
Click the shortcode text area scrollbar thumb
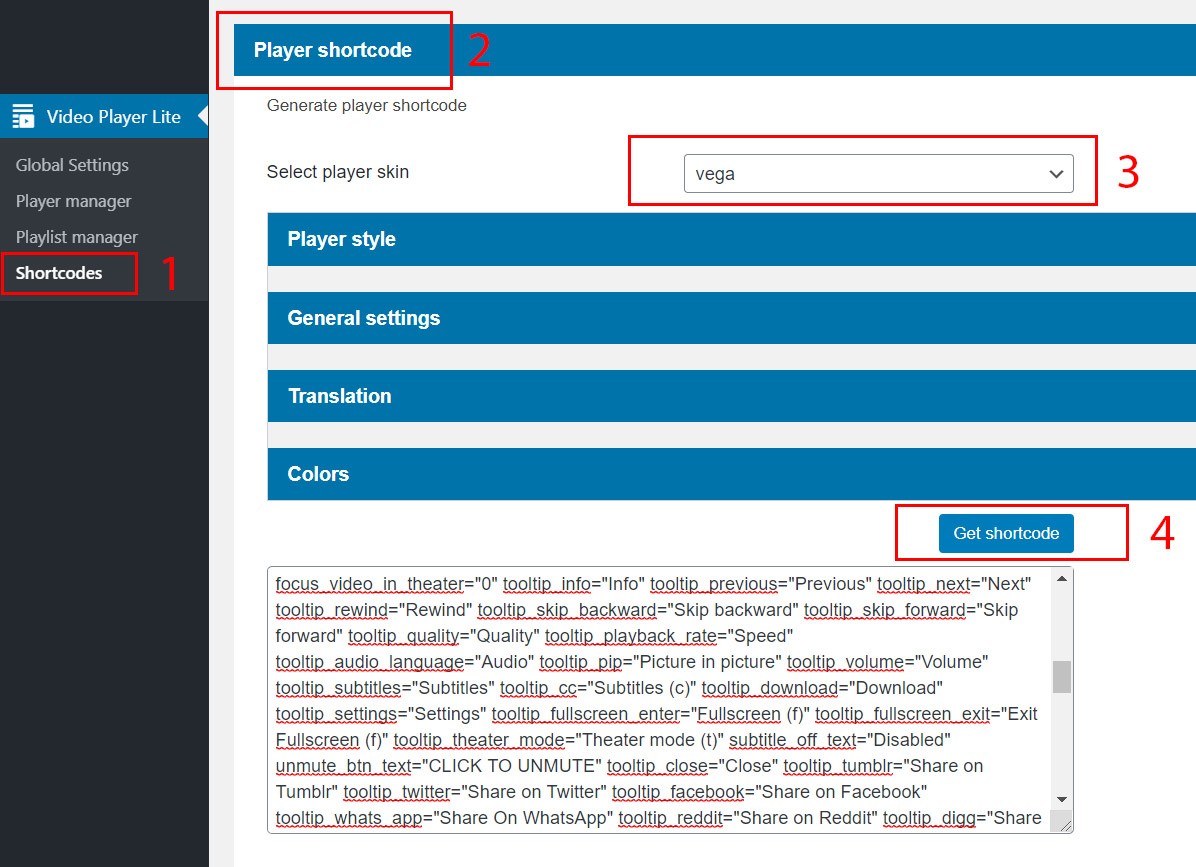coord(1062,677)
